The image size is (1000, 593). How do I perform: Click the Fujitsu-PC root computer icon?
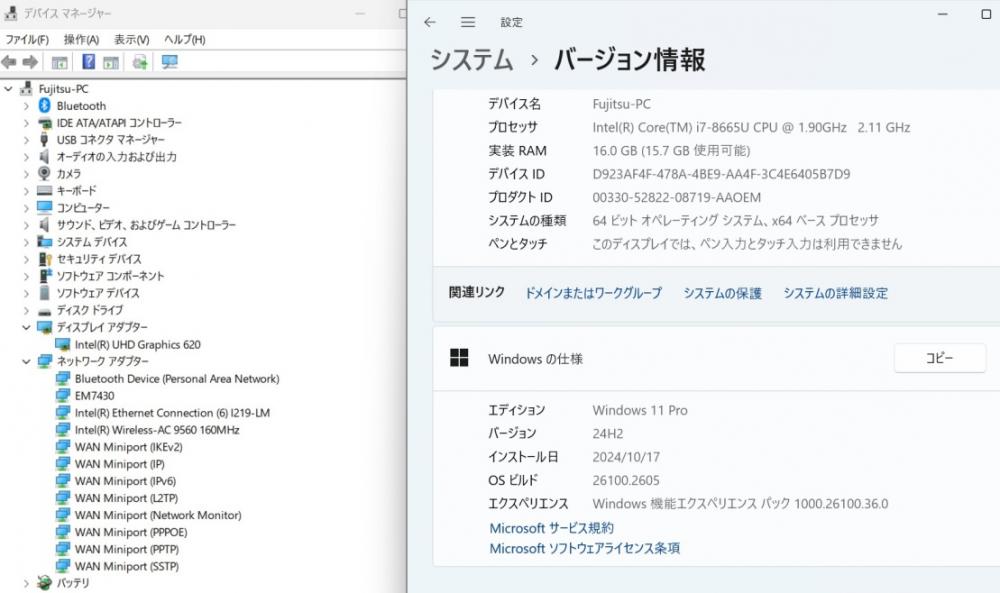coord(26,89)
